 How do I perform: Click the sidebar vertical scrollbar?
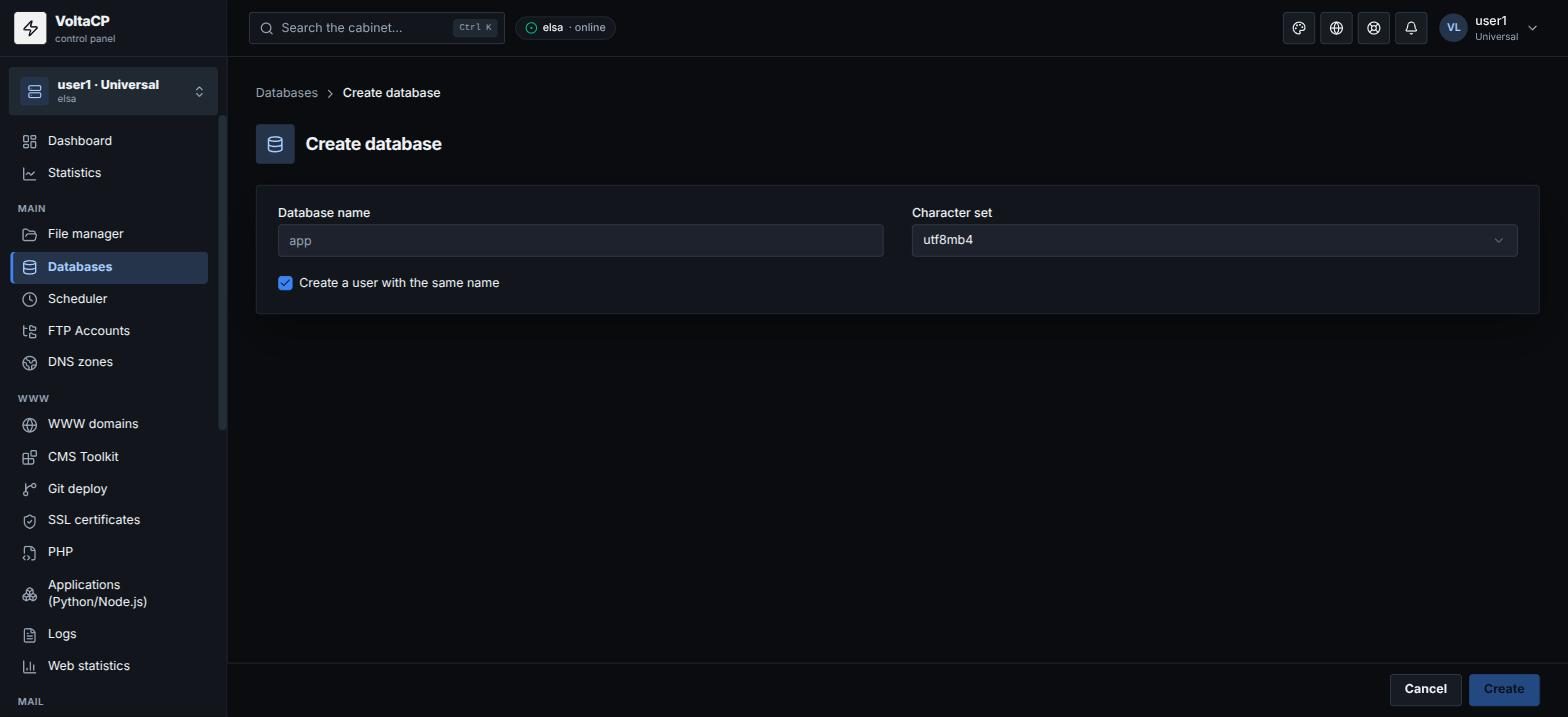pos(222,273)
